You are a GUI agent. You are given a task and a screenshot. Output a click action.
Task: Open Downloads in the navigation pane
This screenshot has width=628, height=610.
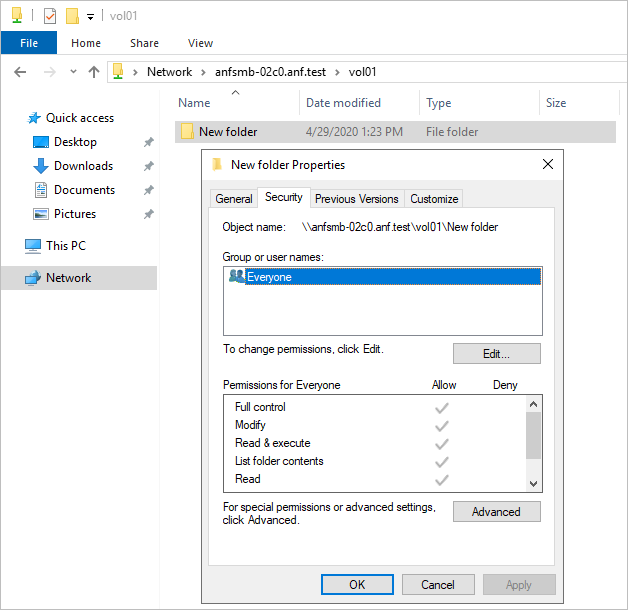pos(83,166)
